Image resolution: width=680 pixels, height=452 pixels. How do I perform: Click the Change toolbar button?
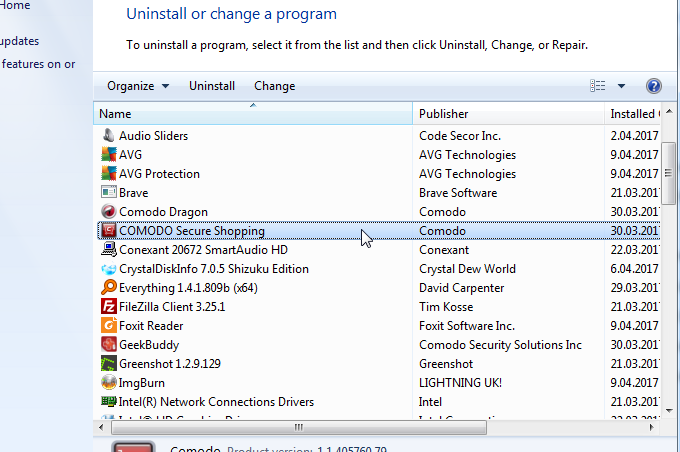274,86
